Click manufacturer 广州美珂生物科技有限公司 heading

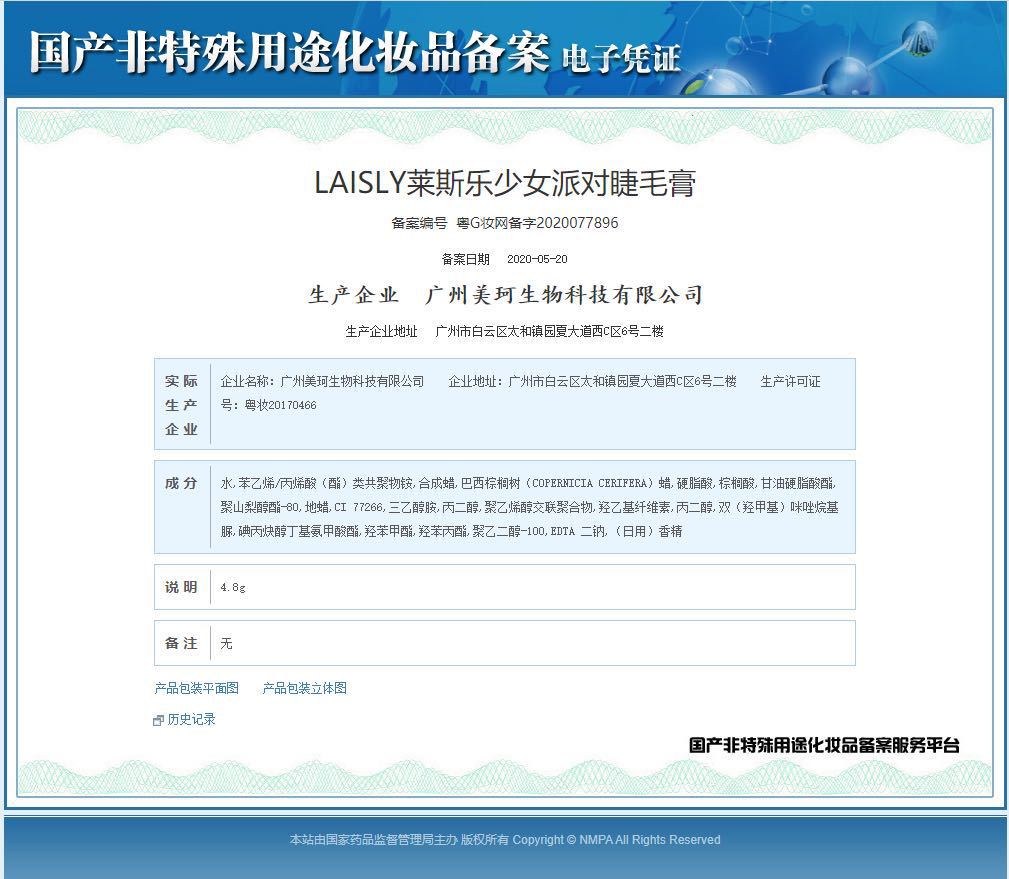click(564, 295)
